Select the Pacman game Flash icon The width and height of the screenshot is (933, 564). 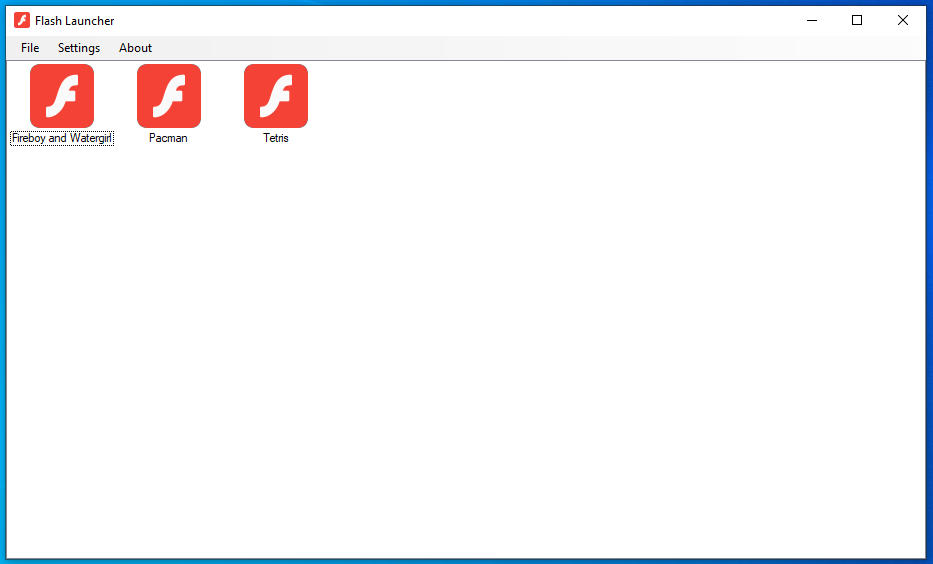coord(169,96)
